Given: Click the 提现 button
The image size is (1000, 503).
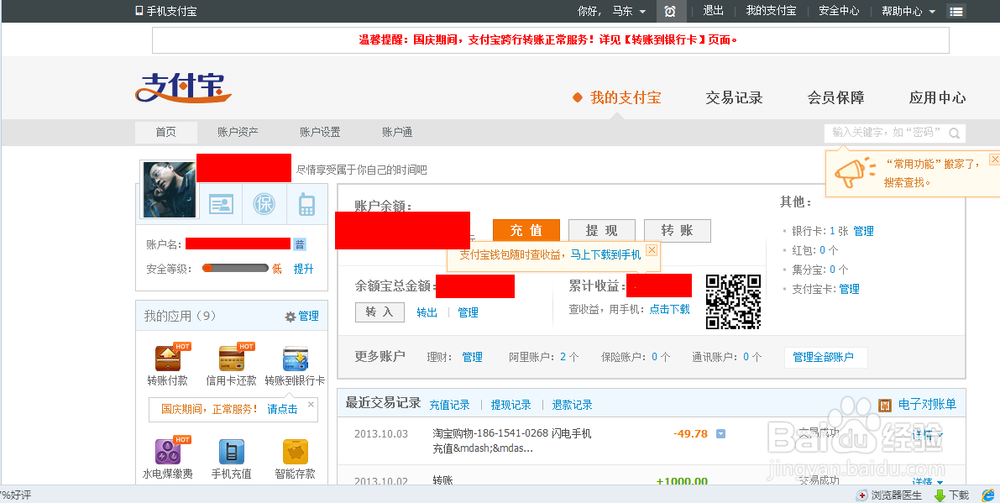Looking at the screenshot, I should pyautogui.click(x=601, y=231).
